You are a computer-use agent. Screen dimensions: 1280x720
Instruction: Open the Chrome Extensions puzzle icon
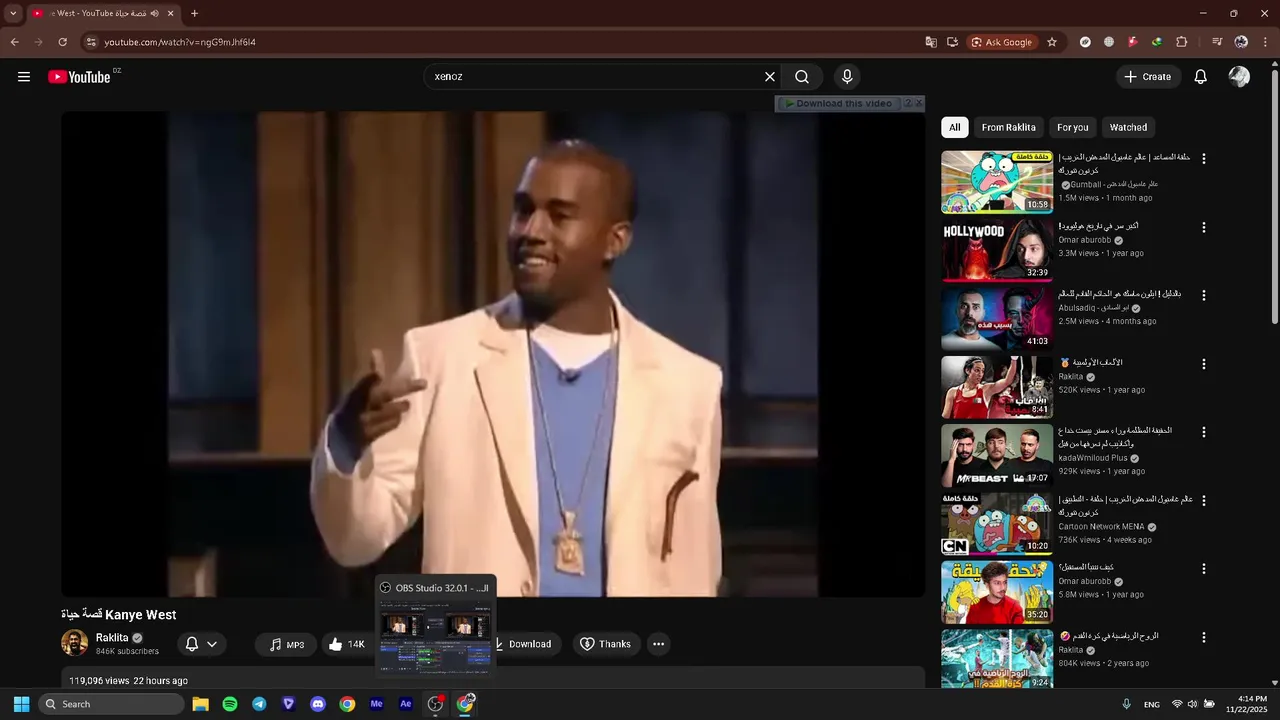pyautogui.click(x=1181, y=42)
